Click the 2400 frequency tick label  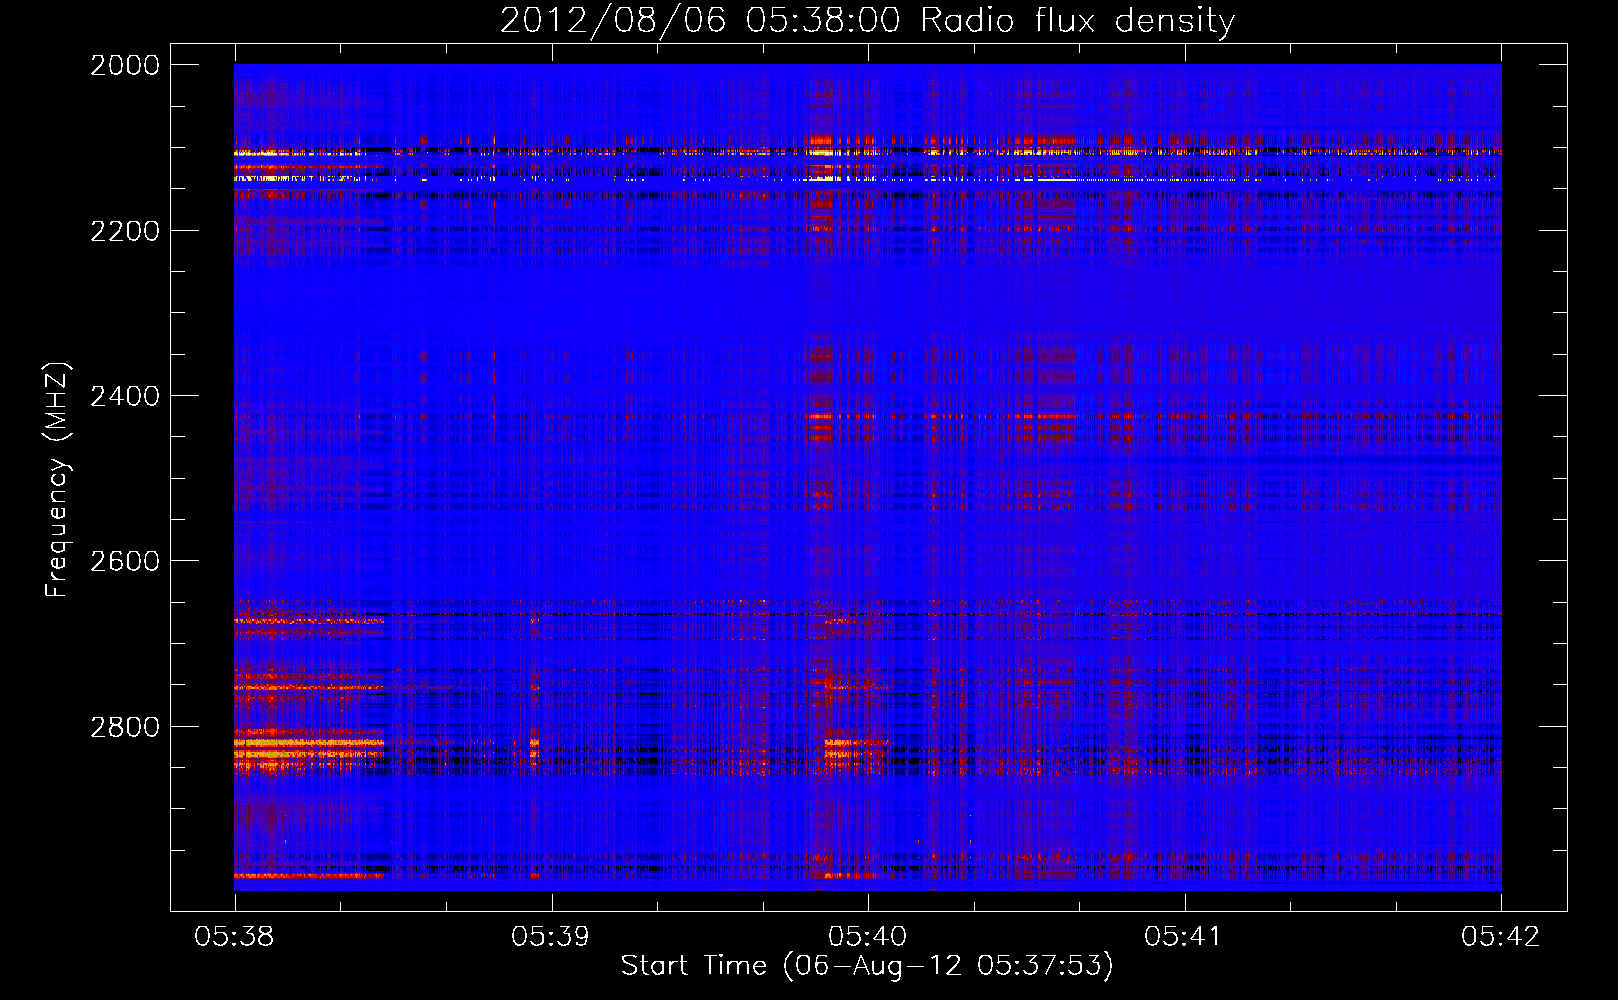pyautogui.click(x=125, y=396)
